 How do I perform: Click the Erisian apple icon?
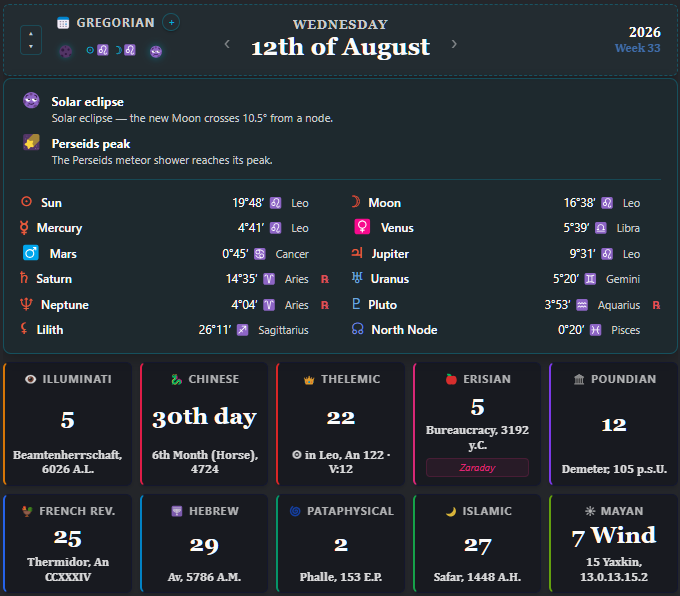(x=451, y=379)
